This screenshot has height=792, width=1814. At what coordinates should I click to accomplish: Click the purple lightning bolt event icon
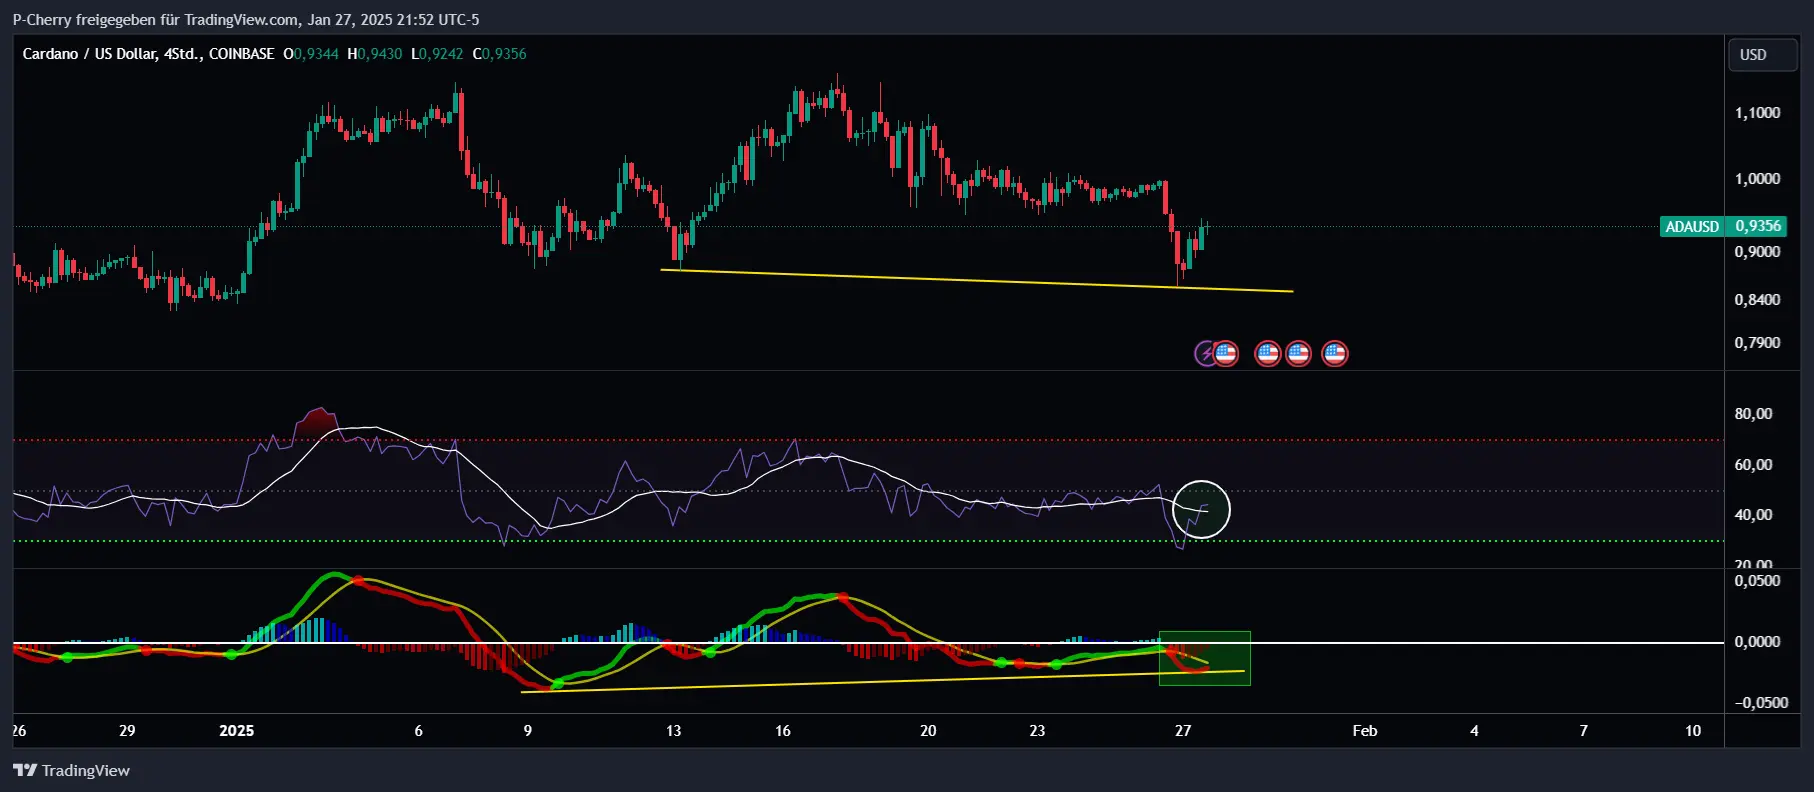(1205, 353)
